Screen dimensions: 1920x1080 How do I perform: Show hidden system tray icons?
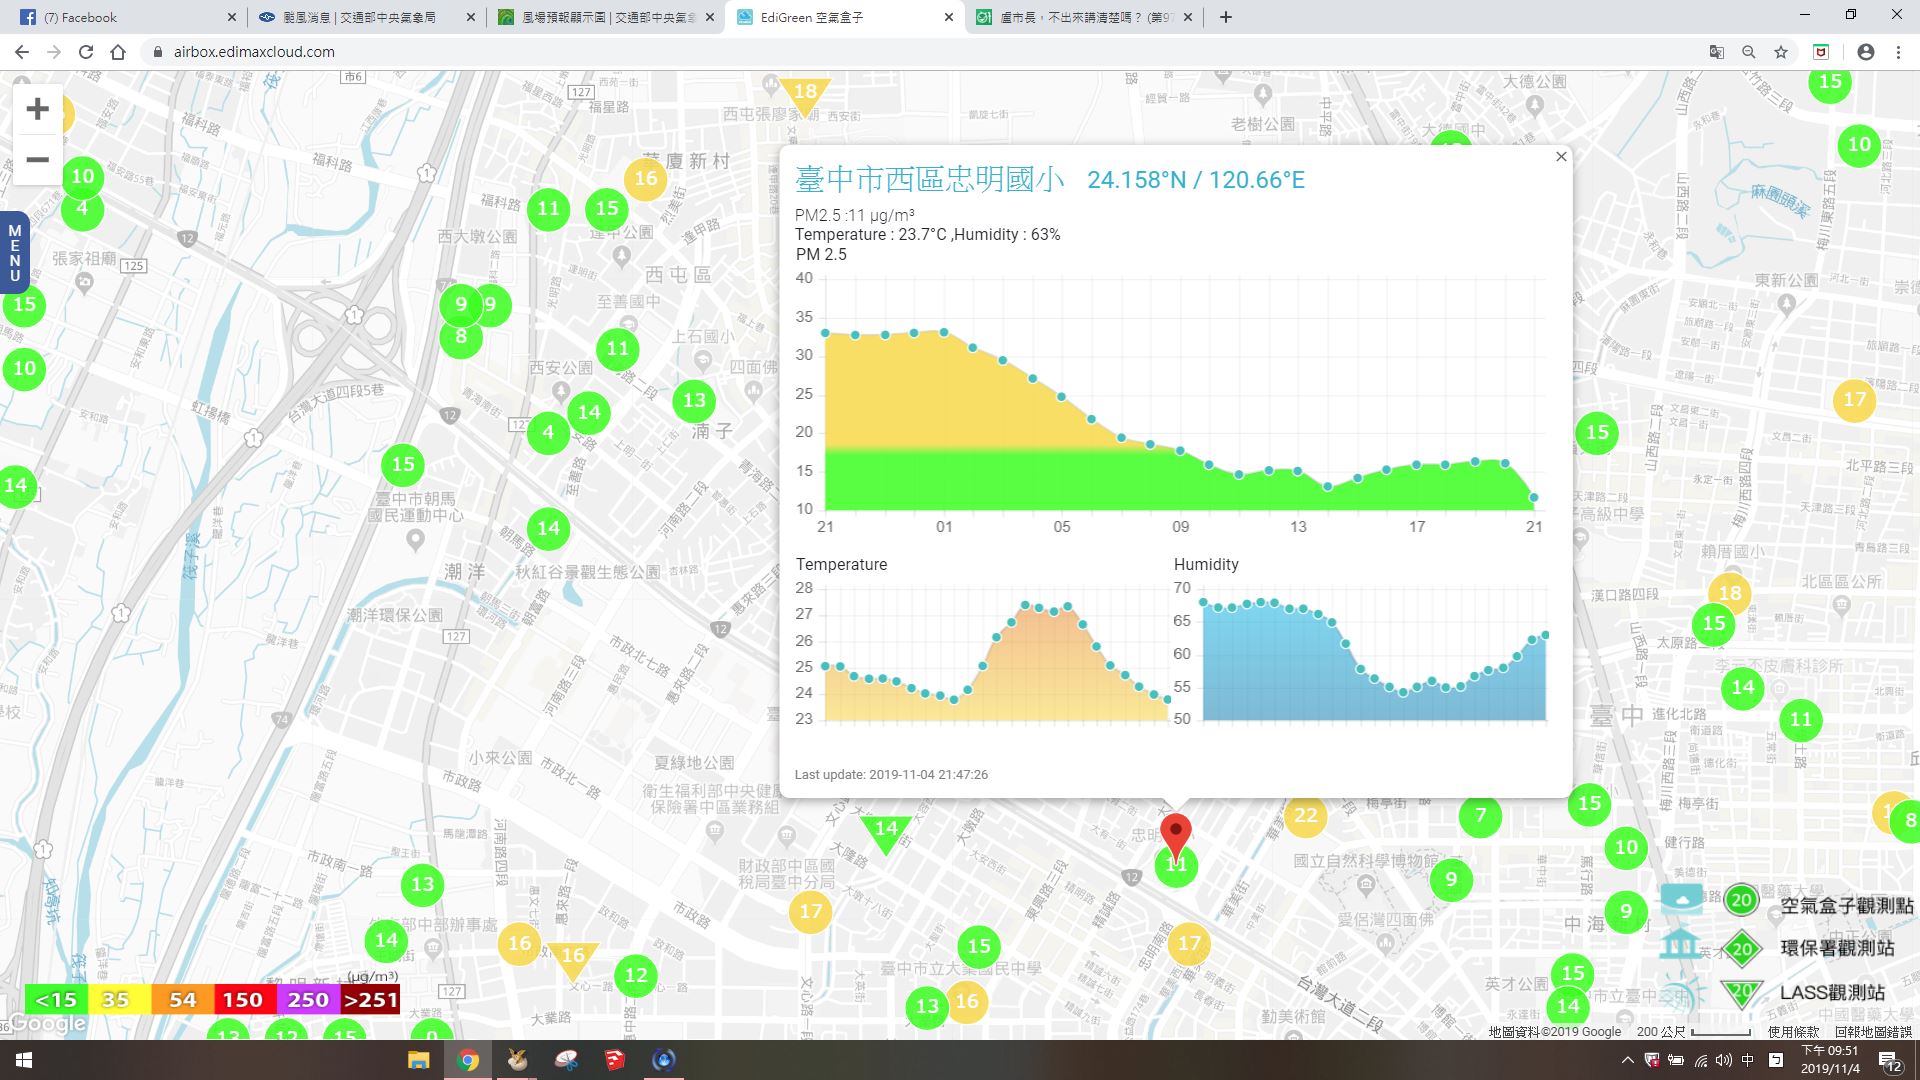(1627, 1060)
